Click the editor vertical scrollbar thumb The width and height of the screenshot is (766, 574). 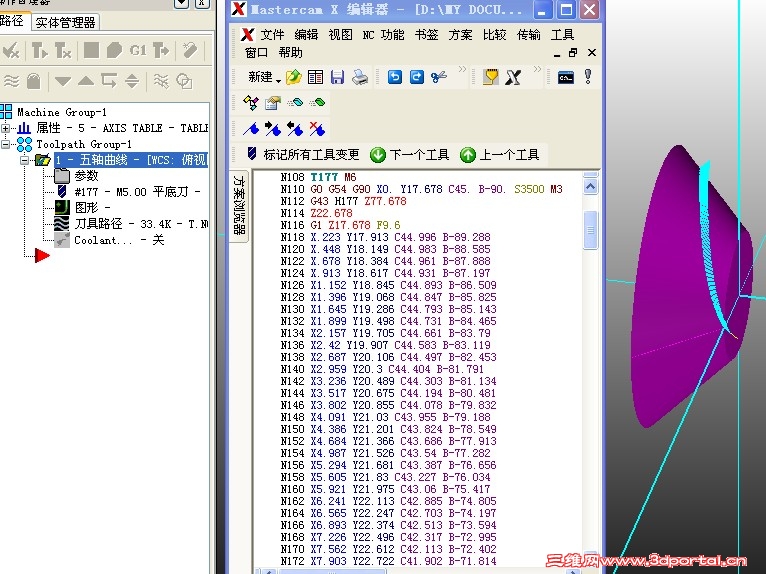(x=590, y=230)
